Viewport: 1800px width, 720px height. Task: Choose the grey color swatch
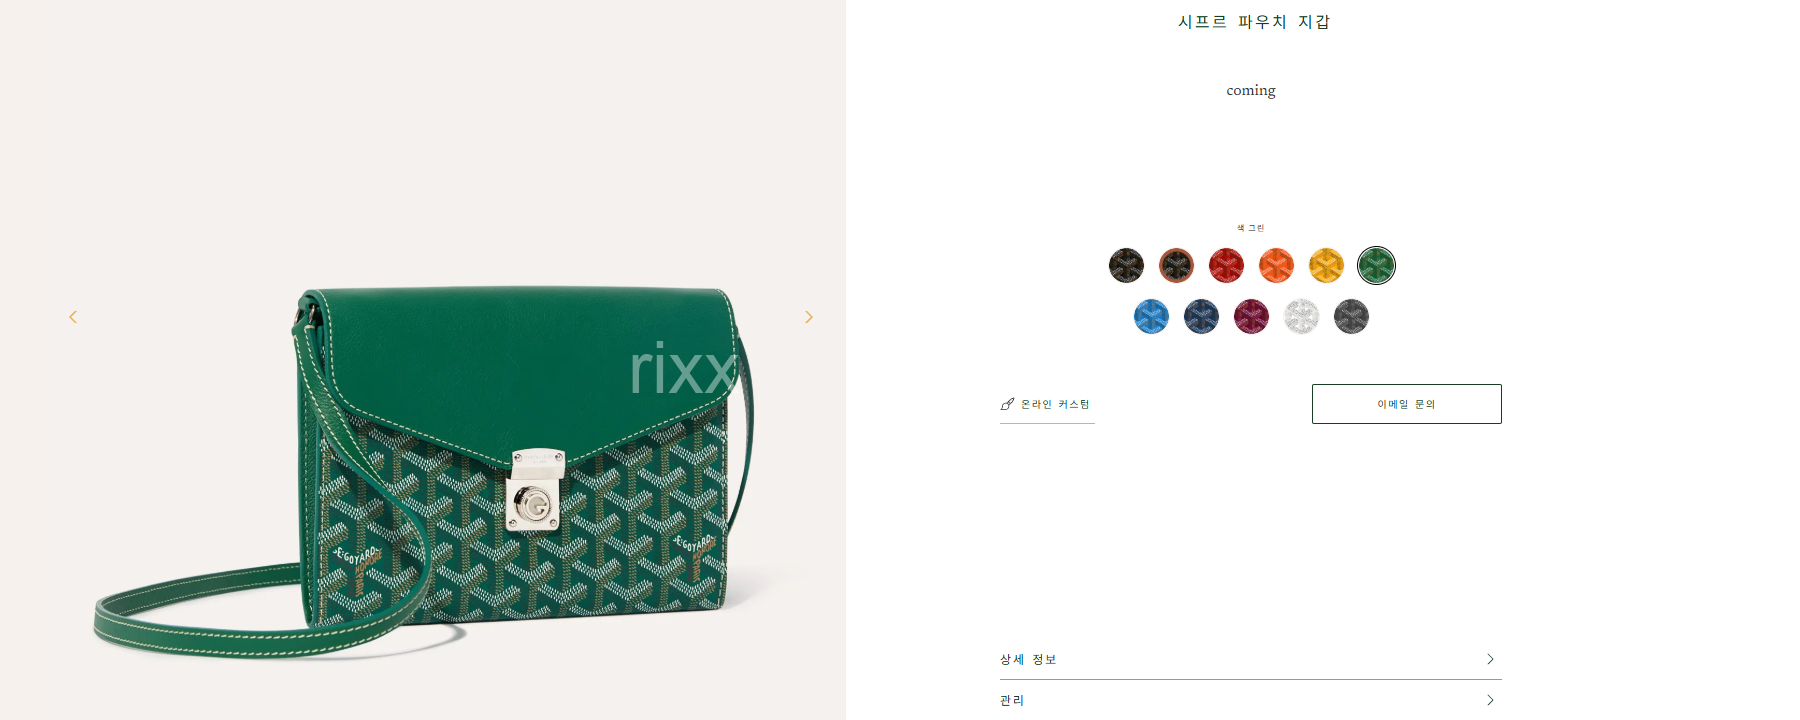click(1351, 317)
